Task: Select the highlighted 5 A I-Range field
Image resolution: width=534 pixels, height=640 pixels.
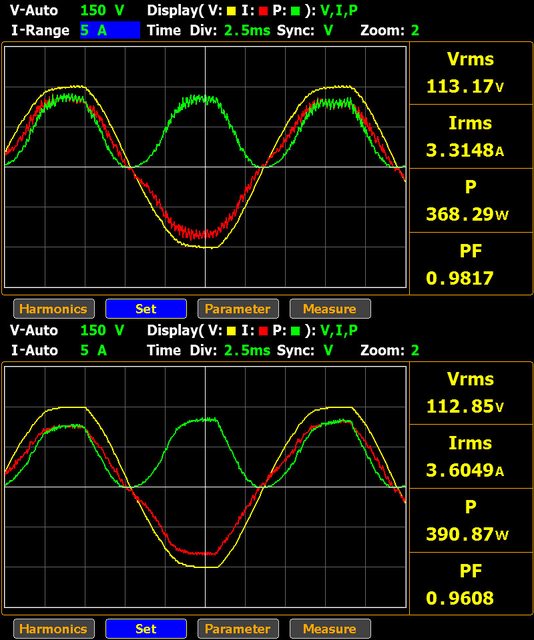Action: click(x=110, y=31)
